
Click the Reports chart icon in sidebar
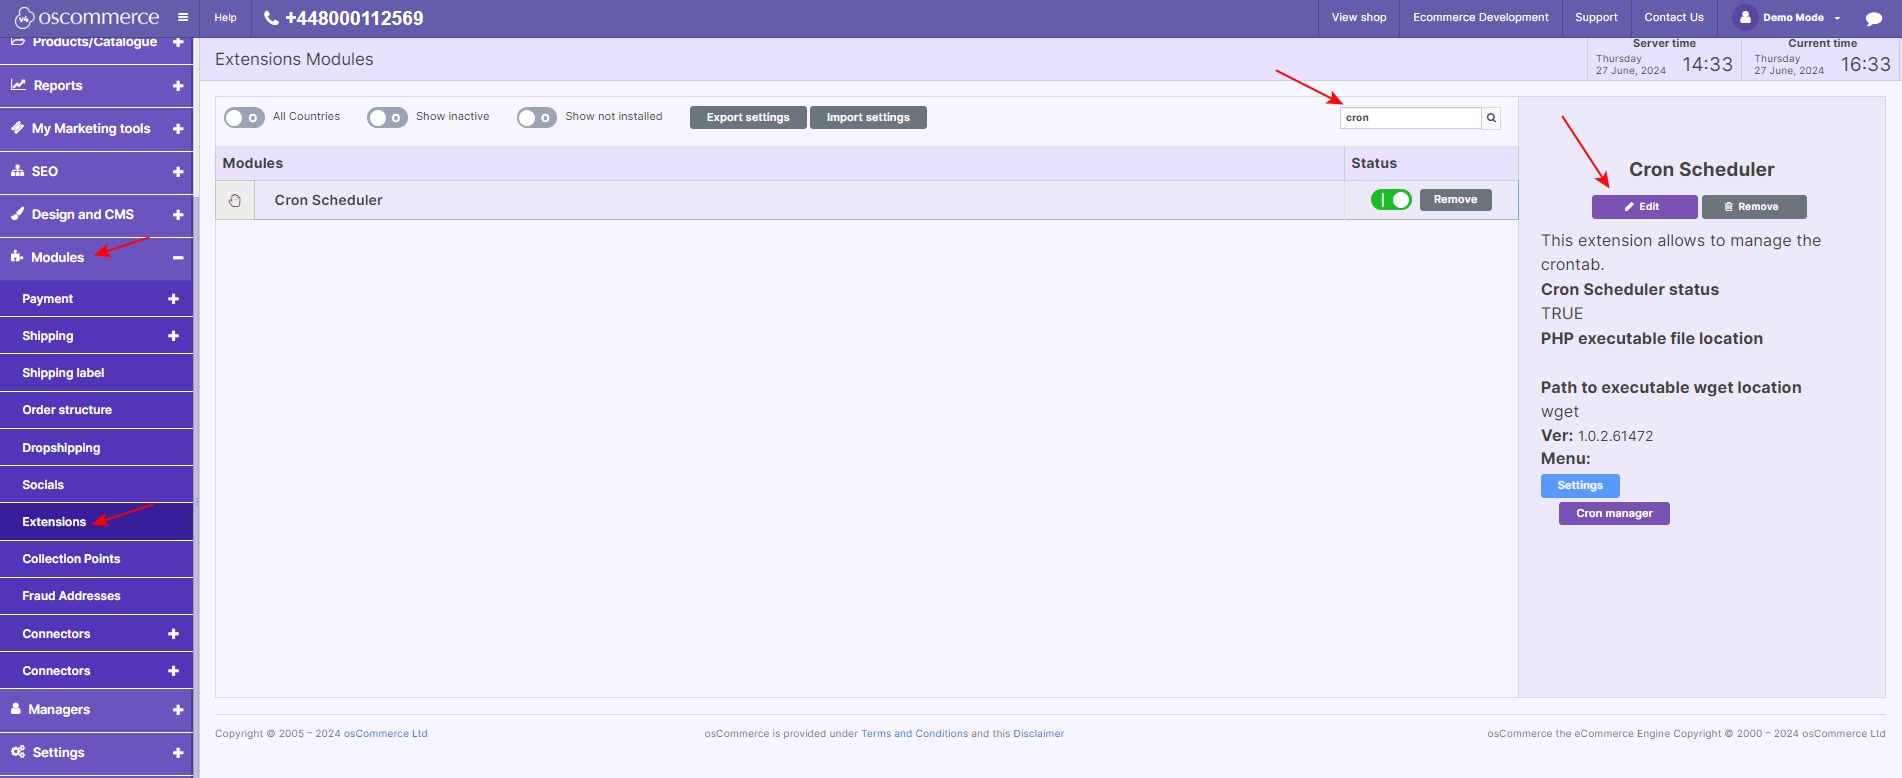click(18, 85)
